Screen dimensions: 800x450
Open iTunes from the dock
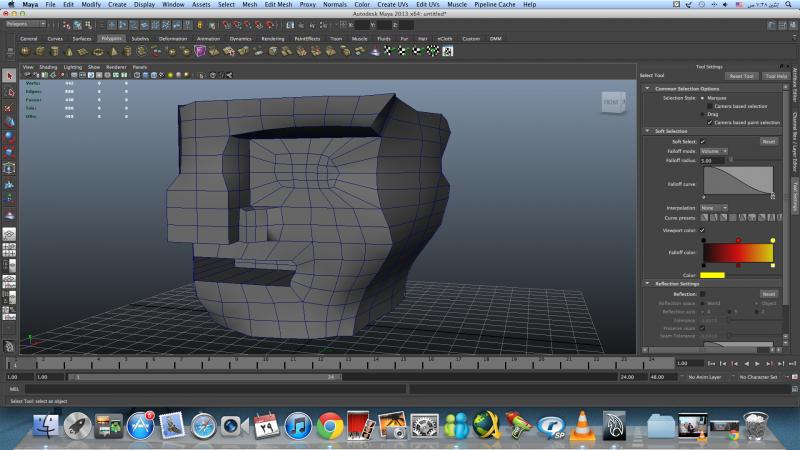[298, 426]
